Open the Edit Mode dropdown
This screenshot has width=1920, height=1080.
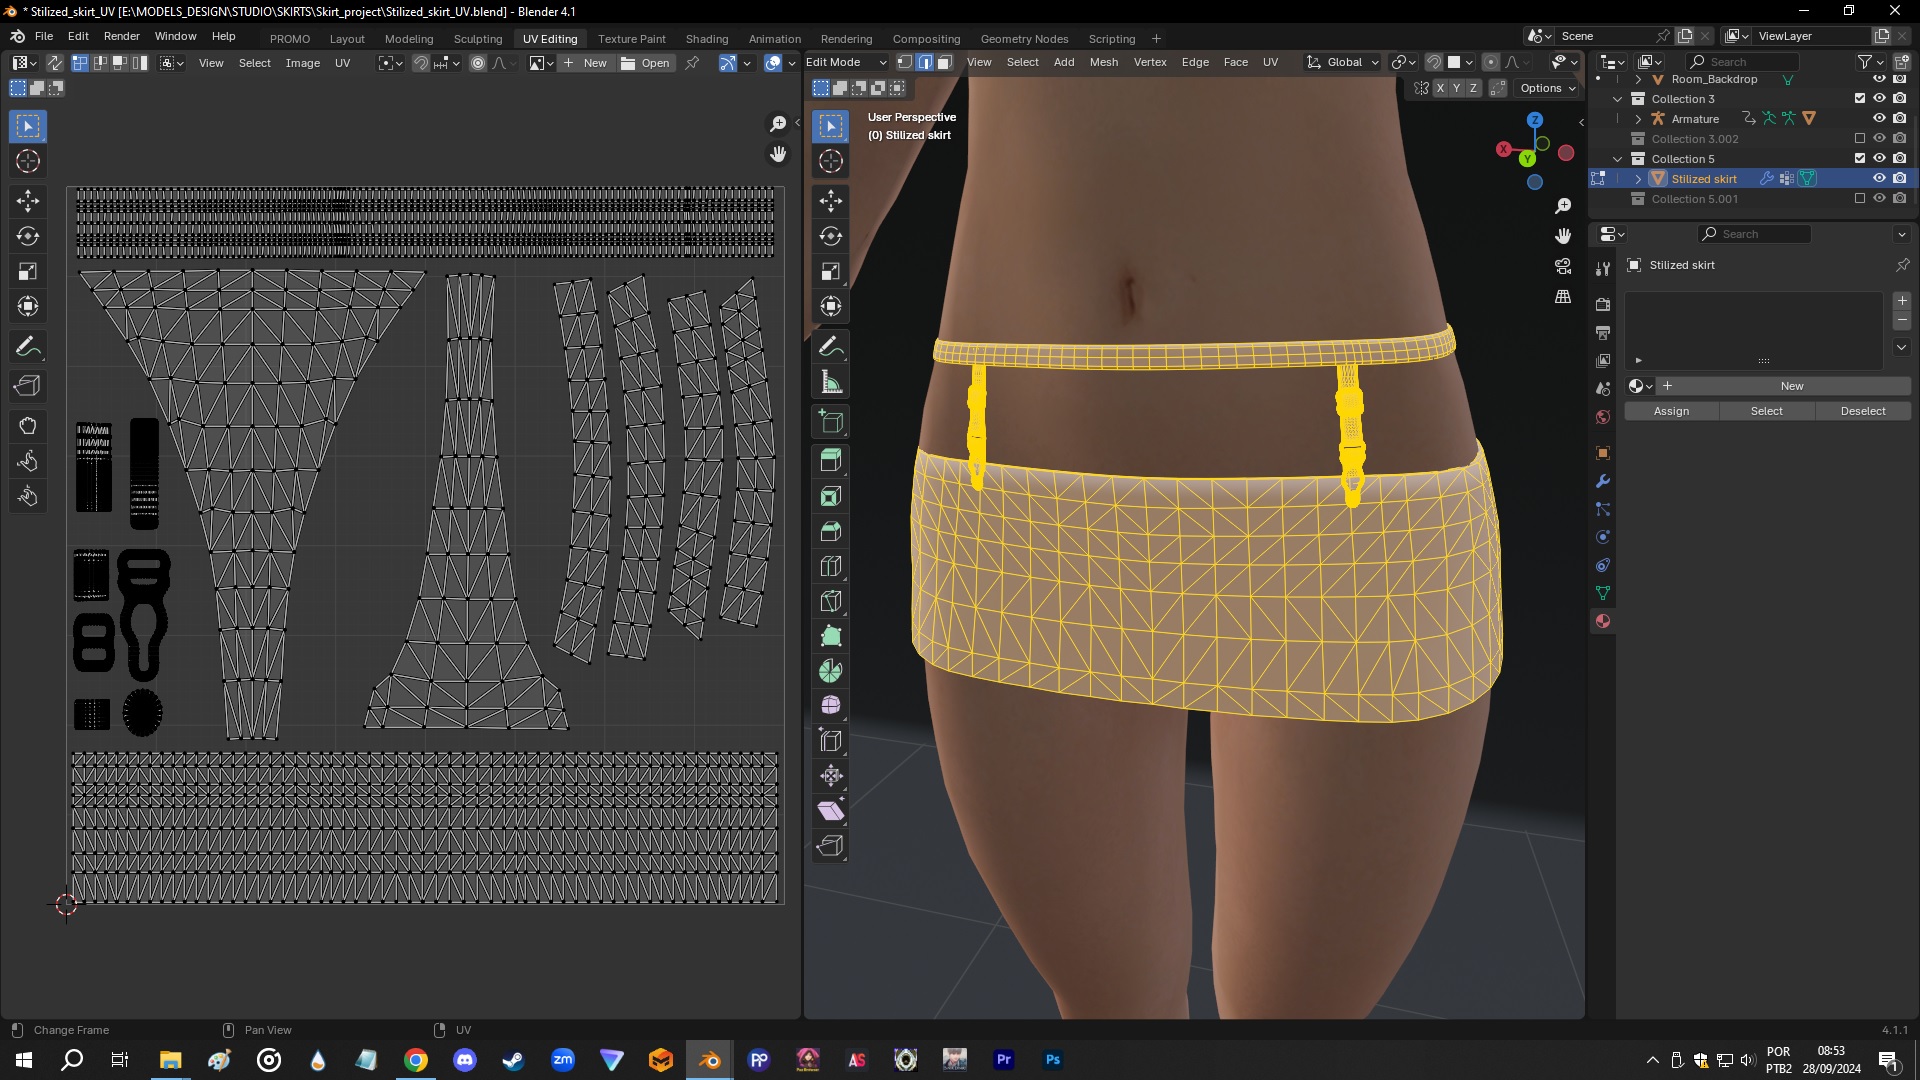pyautogui.click(x=845, y=61)
